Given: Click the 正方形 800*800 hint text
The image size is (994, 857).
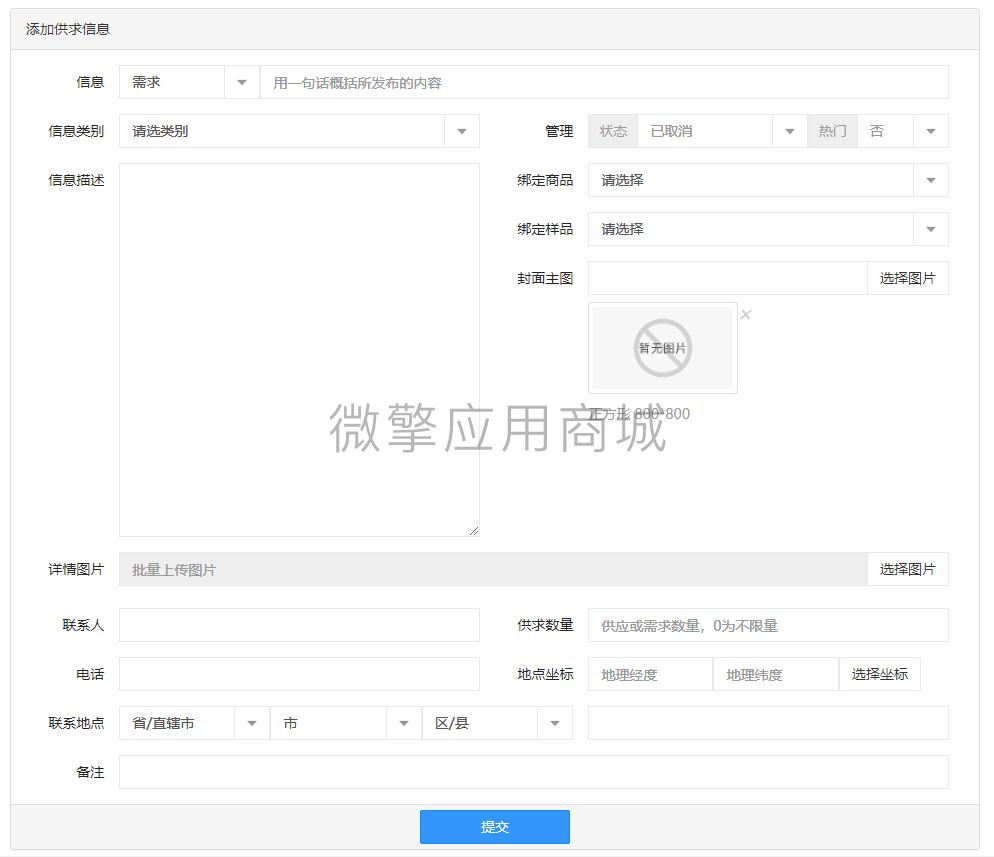Looking at the screenshot, I should tap(639, 414).
